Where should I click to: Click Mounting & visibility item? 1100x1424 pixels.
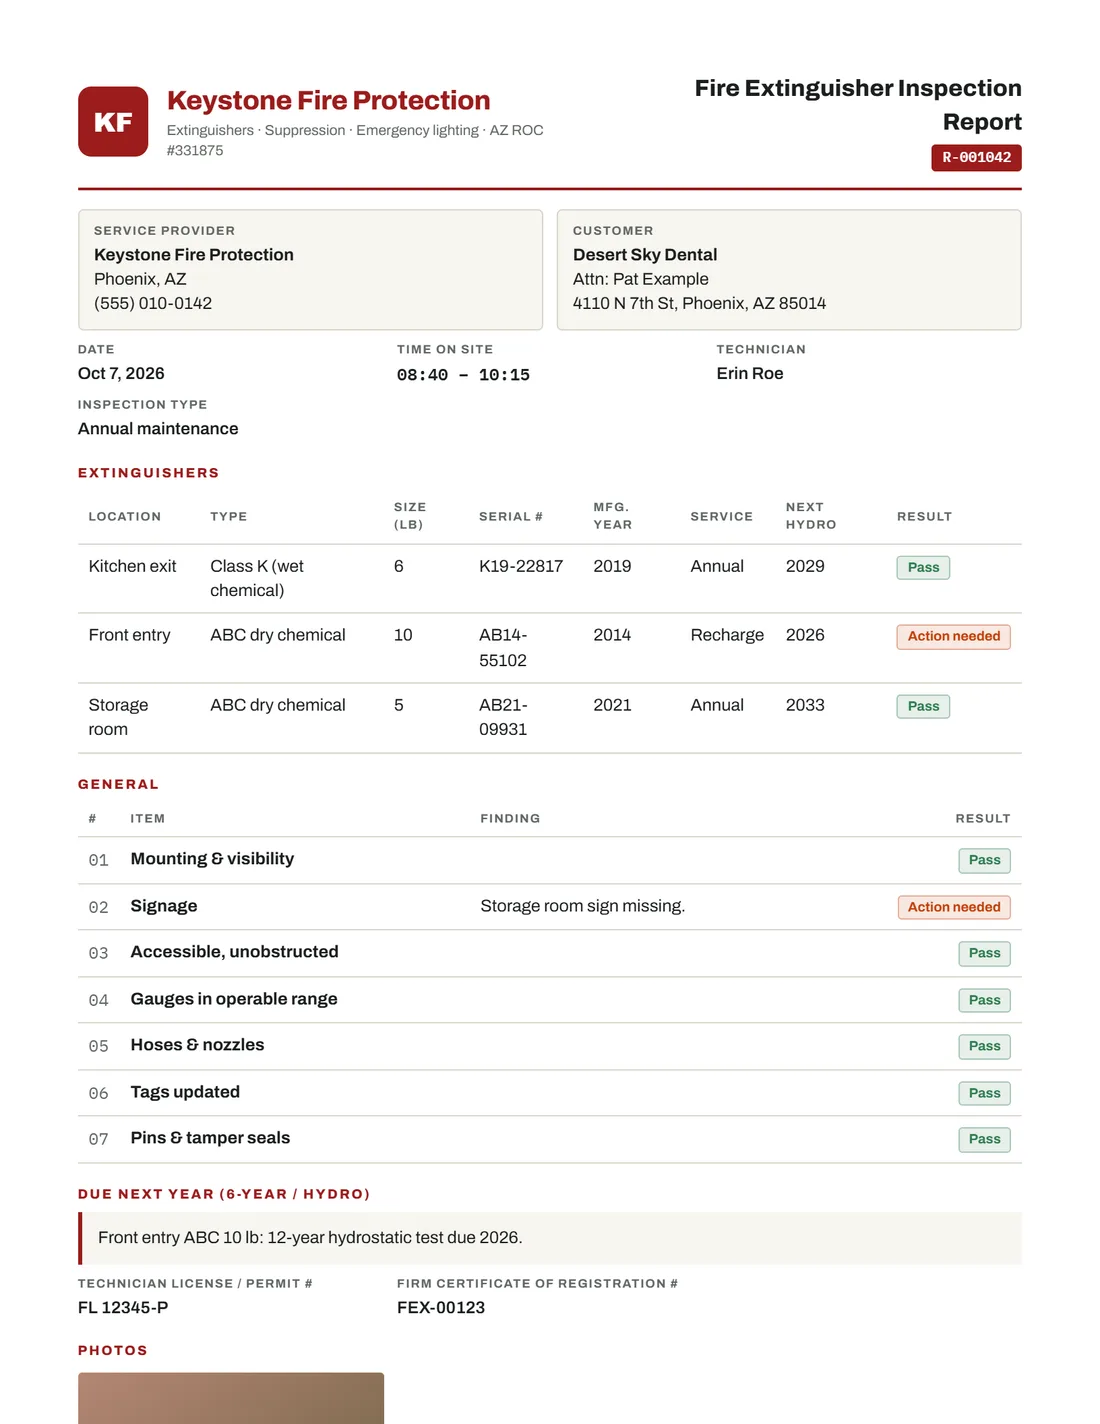[x=212, y=859]
